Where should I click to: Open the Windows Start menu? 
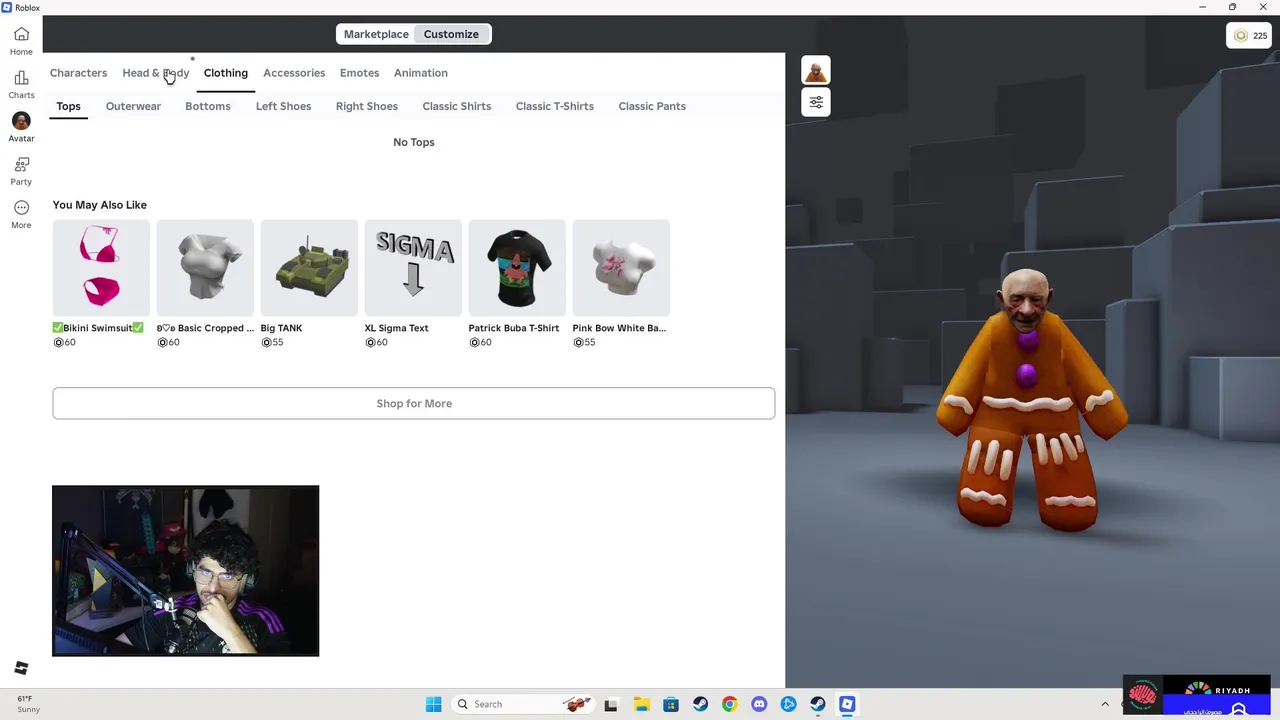[434, 704]
